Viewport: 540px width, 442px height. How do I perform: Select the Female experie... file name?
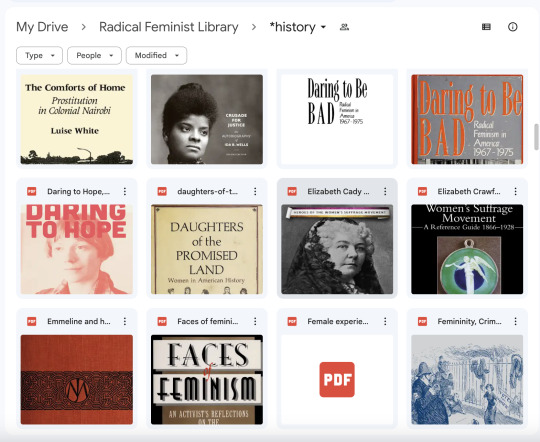tap(338, 322)
